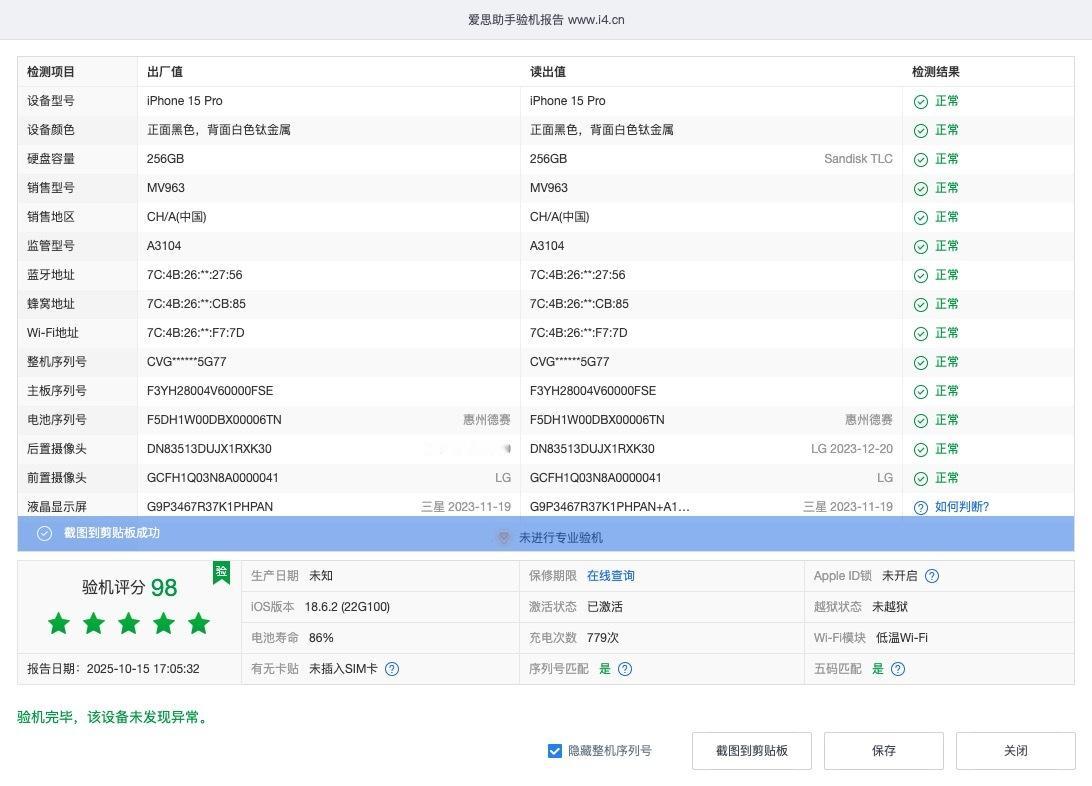Select the read value A3104
The image size is (1092, 786).
547,246
